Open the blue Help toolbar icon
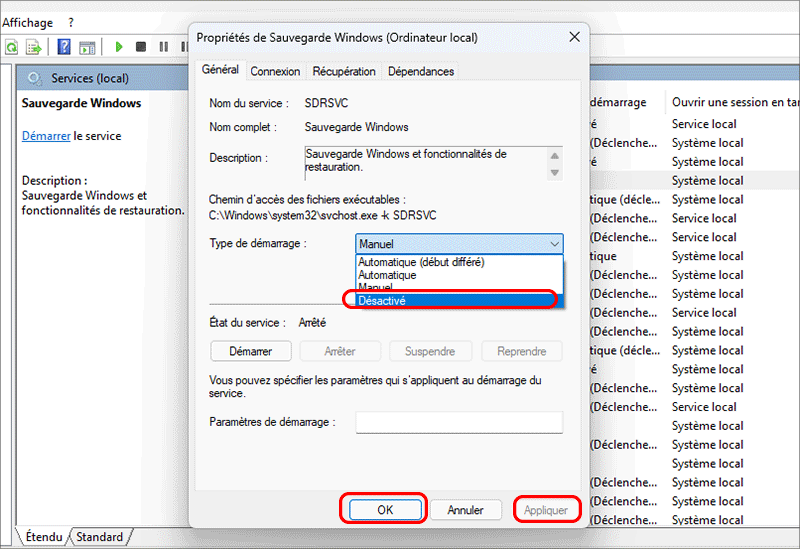This screenshot has width=800, height=549. point(64,47)
